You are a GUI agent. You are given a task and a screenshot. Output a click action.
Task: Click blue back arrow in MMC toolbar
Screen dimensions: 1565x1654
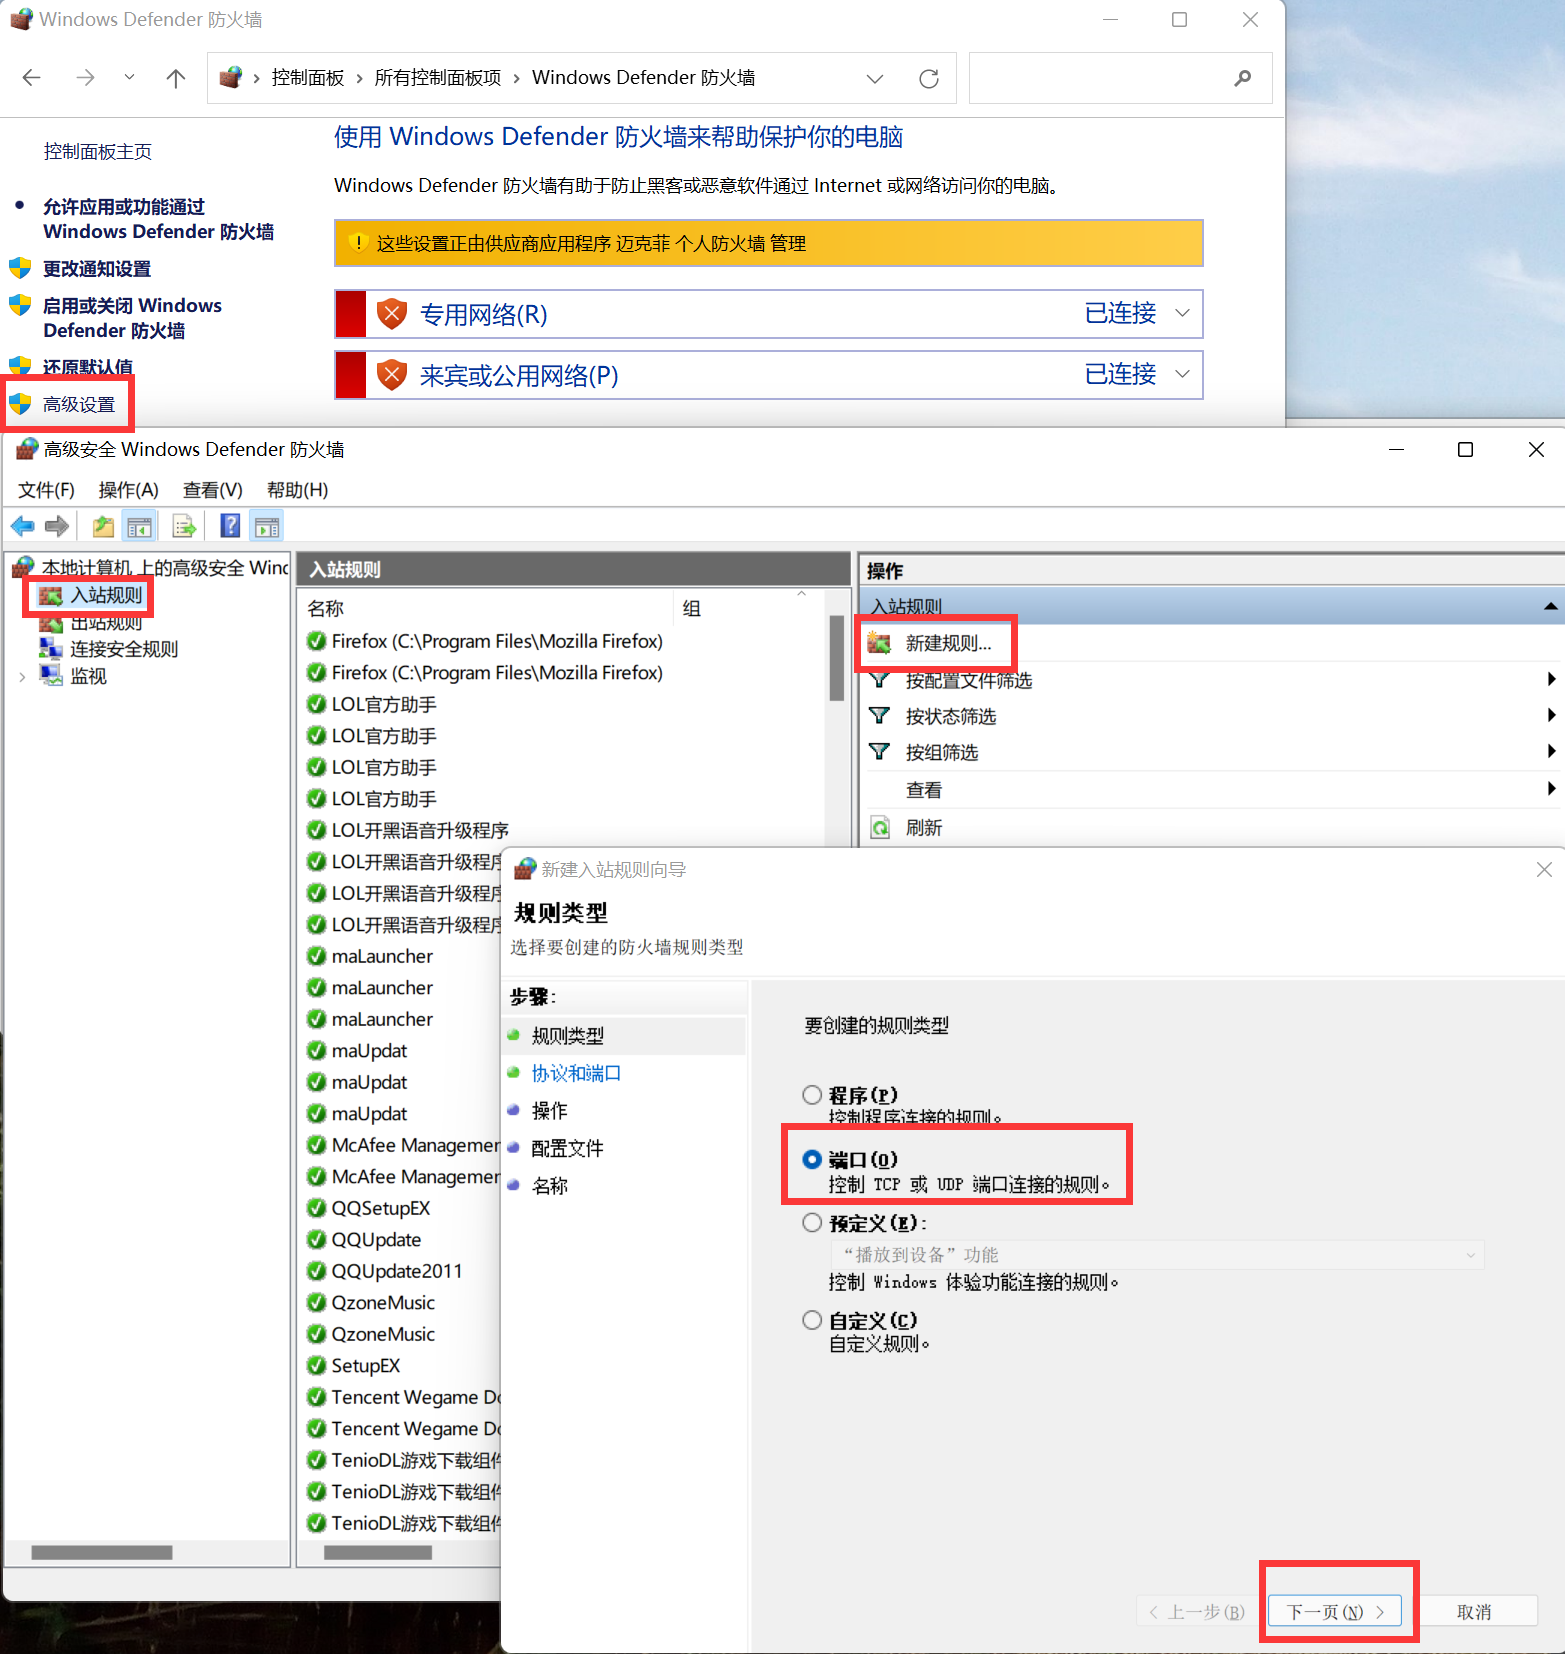point(23,526)
